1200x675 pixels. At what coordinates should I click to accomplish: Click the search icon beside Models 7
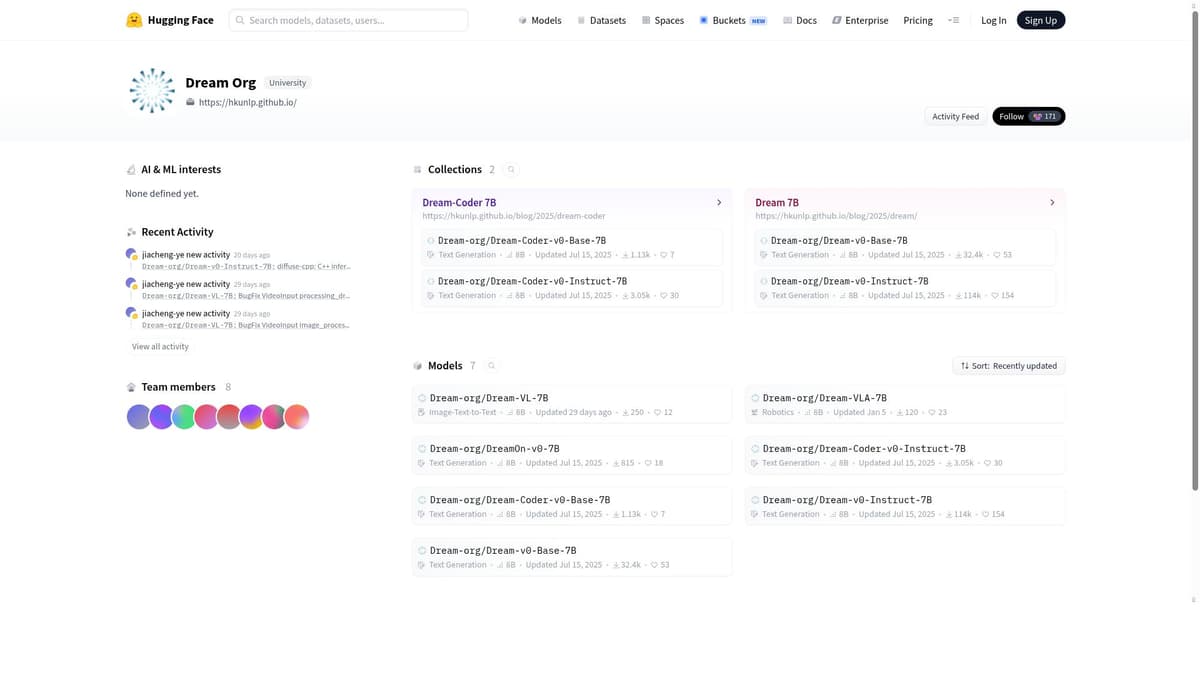pyautogui.click(x=491, y=366)
